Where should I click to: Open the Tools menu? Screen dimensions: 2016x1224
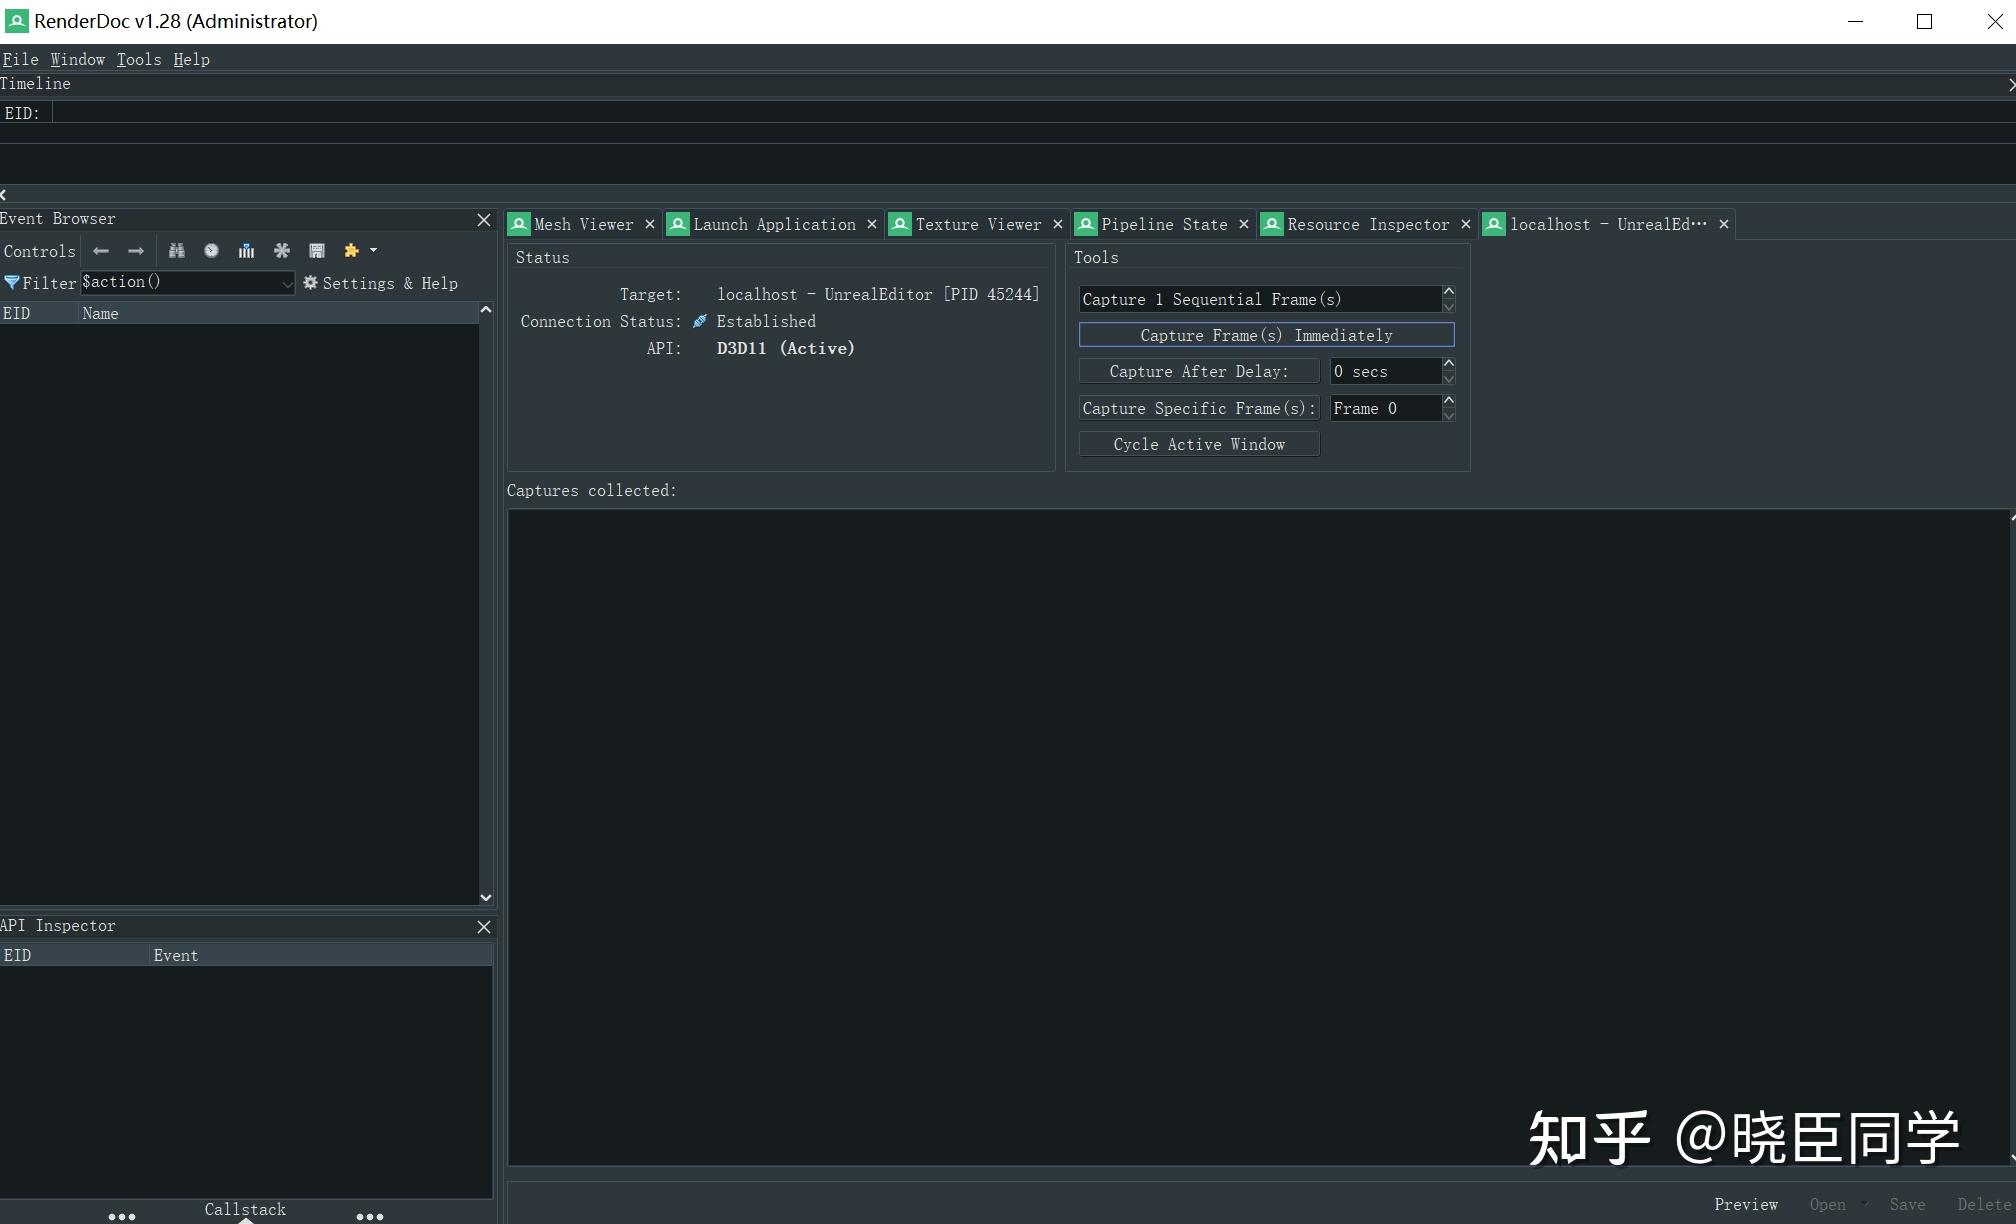coord(139,59)
